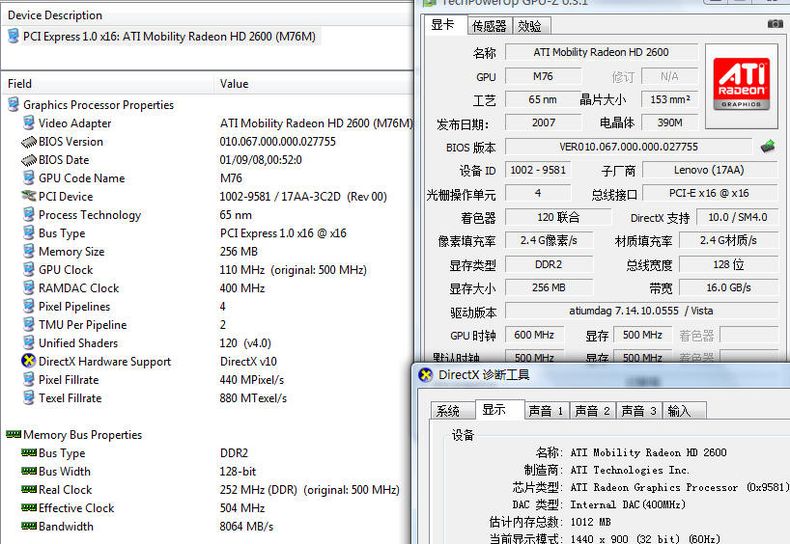Switch to the 传感器 tab in GPU-Z
Screen dimensions: 790x544
[489, 26]
